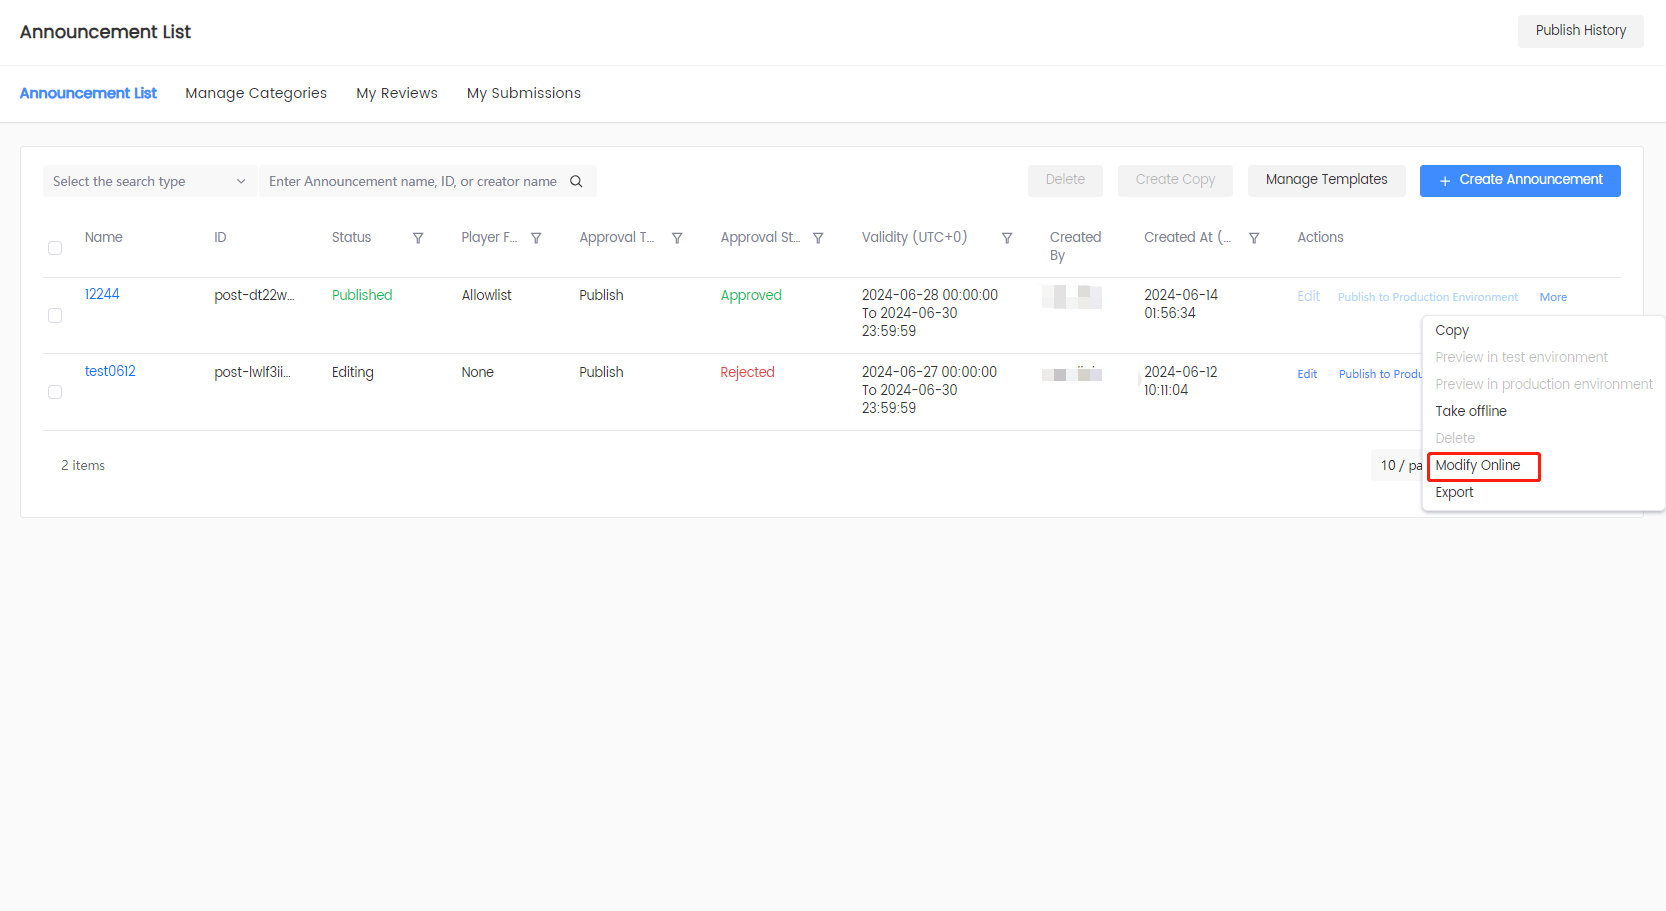The image size is (1666, 911).
Task: Open the Status column filter icon
Action: coord(418,238)
